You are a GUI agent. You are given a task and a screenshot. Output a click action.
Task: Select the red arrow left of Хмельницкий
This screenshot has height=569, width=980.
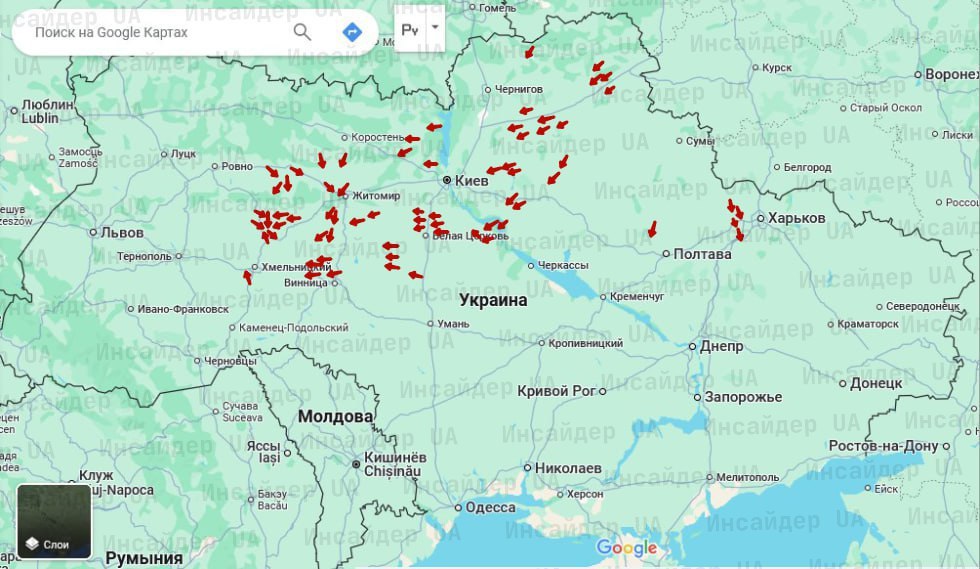pyautogui.click(x=247, y=277)
